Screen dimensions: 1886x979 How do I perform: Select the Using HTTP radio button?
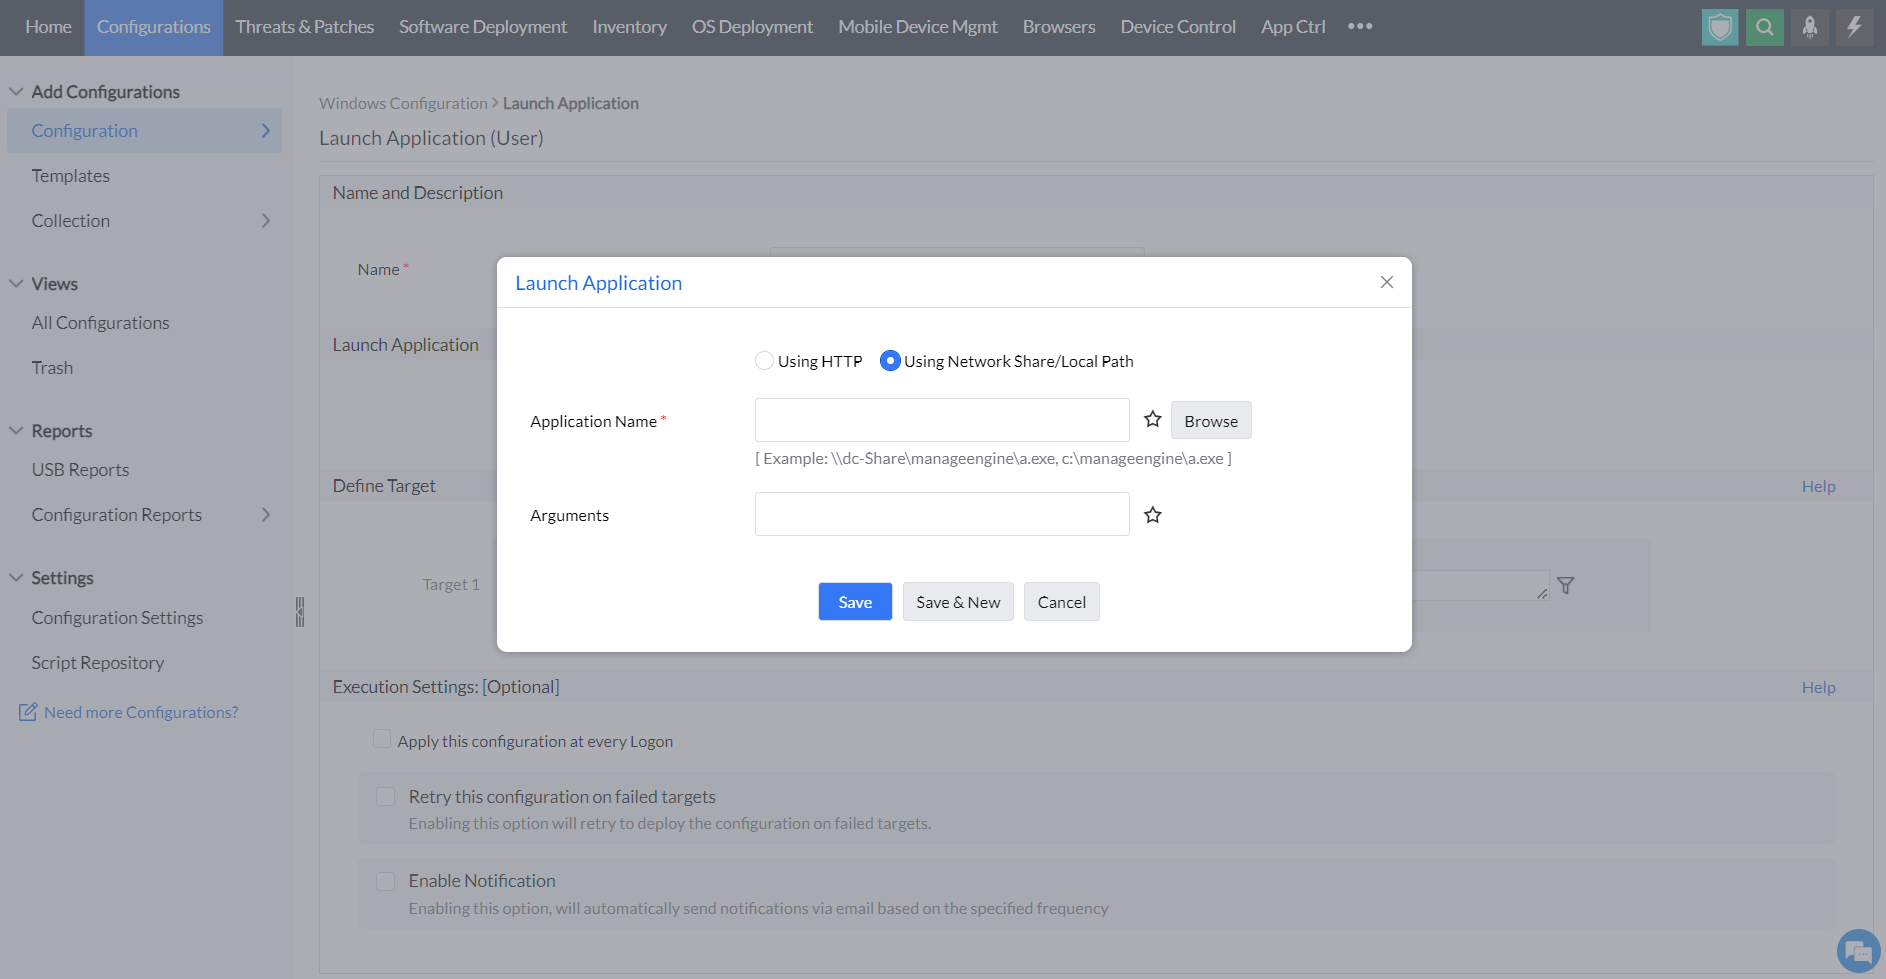click(764, 361)
